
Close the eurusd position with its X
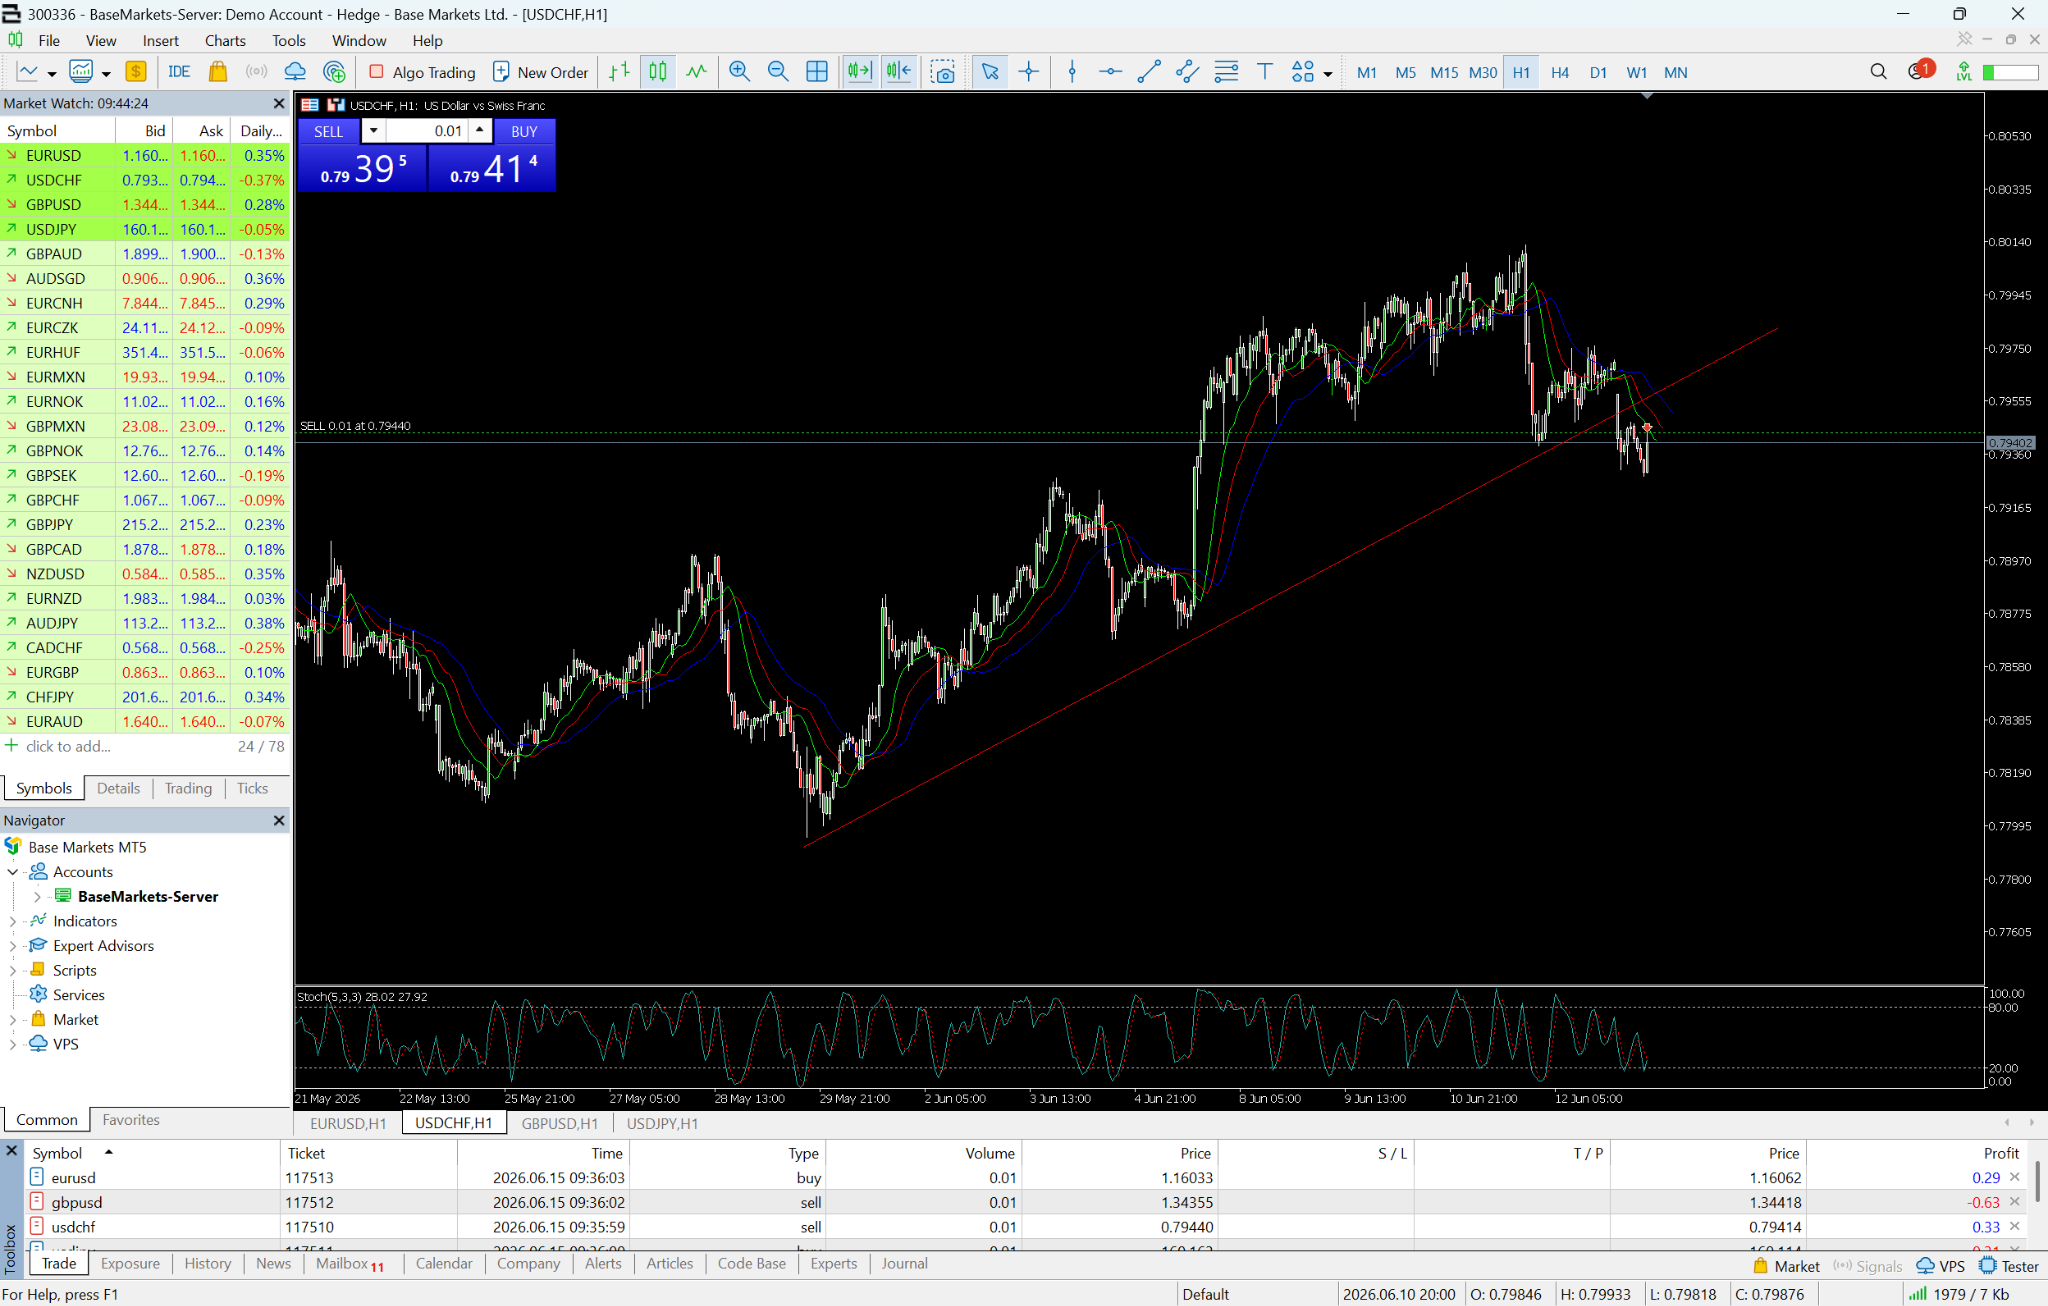(2015, 1177)
